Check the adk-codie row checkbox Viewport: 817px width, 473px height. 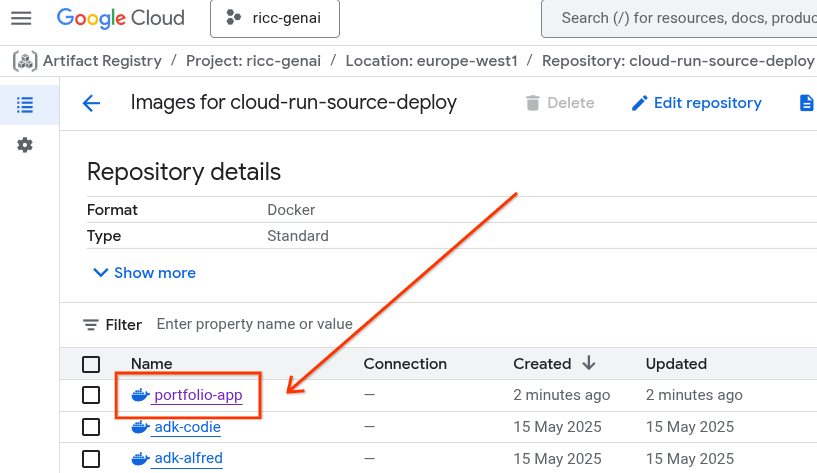pos(91,427)
